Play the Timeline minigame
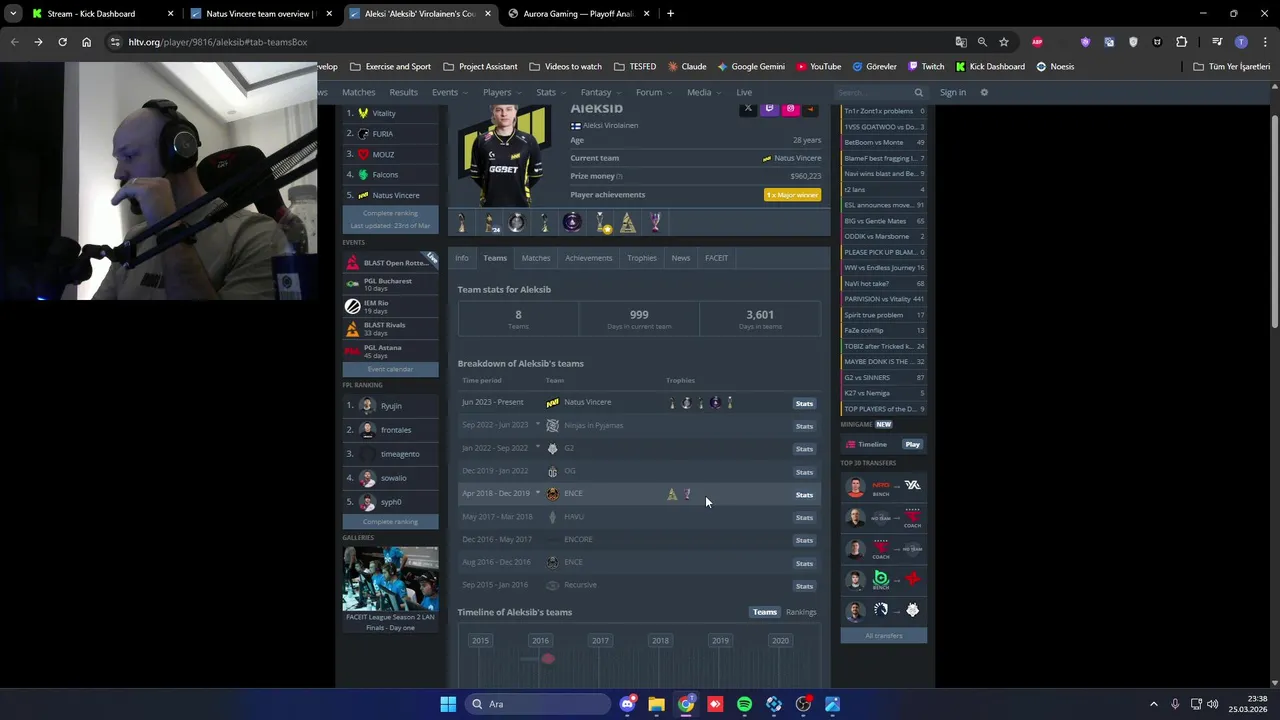This screenshot has height=720, width=1280. click(x=912, y=444)
